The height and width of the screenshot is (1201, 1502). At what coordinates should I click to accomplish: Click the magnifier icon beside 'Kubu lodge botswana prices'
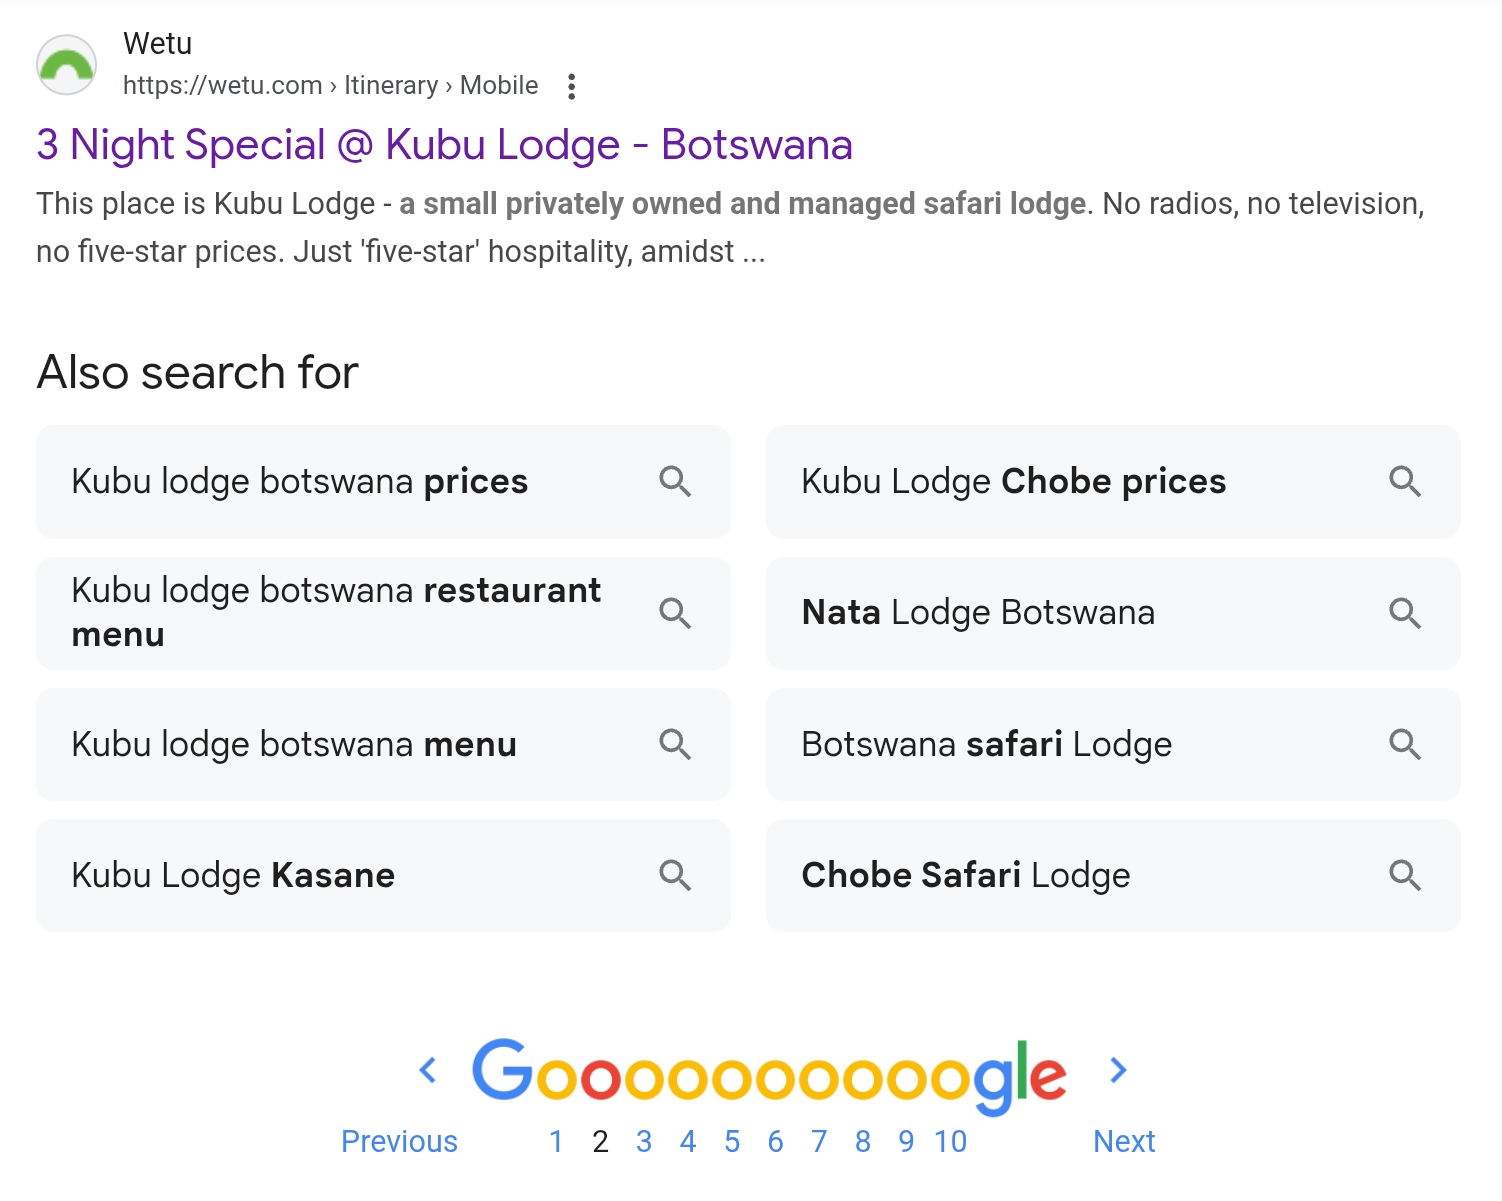point(675,482)
